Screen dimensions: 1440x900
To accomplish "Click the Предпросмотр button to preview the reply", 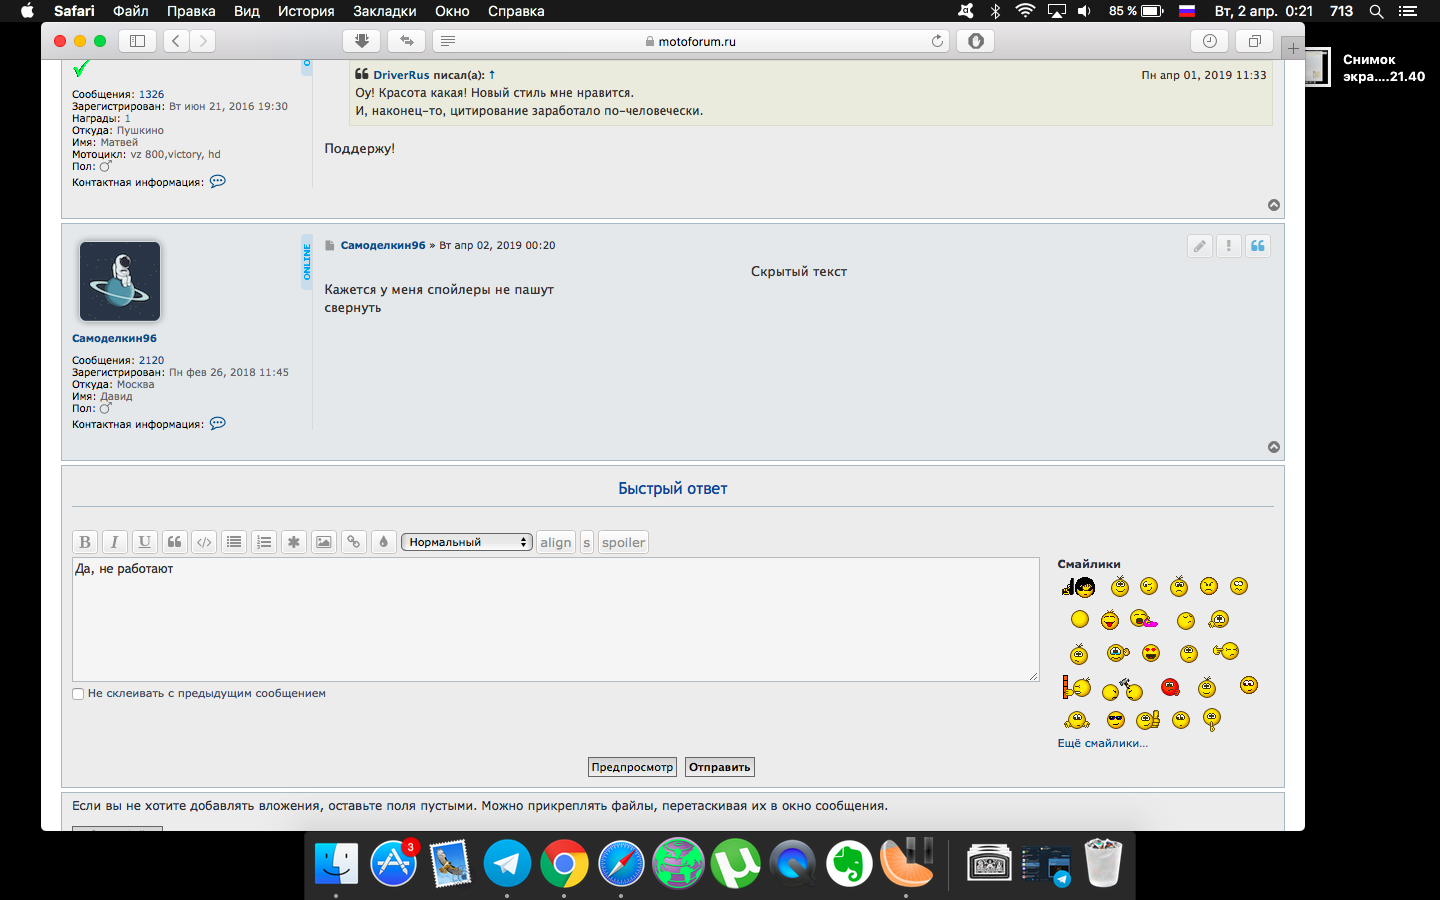I will pos(632,767).
